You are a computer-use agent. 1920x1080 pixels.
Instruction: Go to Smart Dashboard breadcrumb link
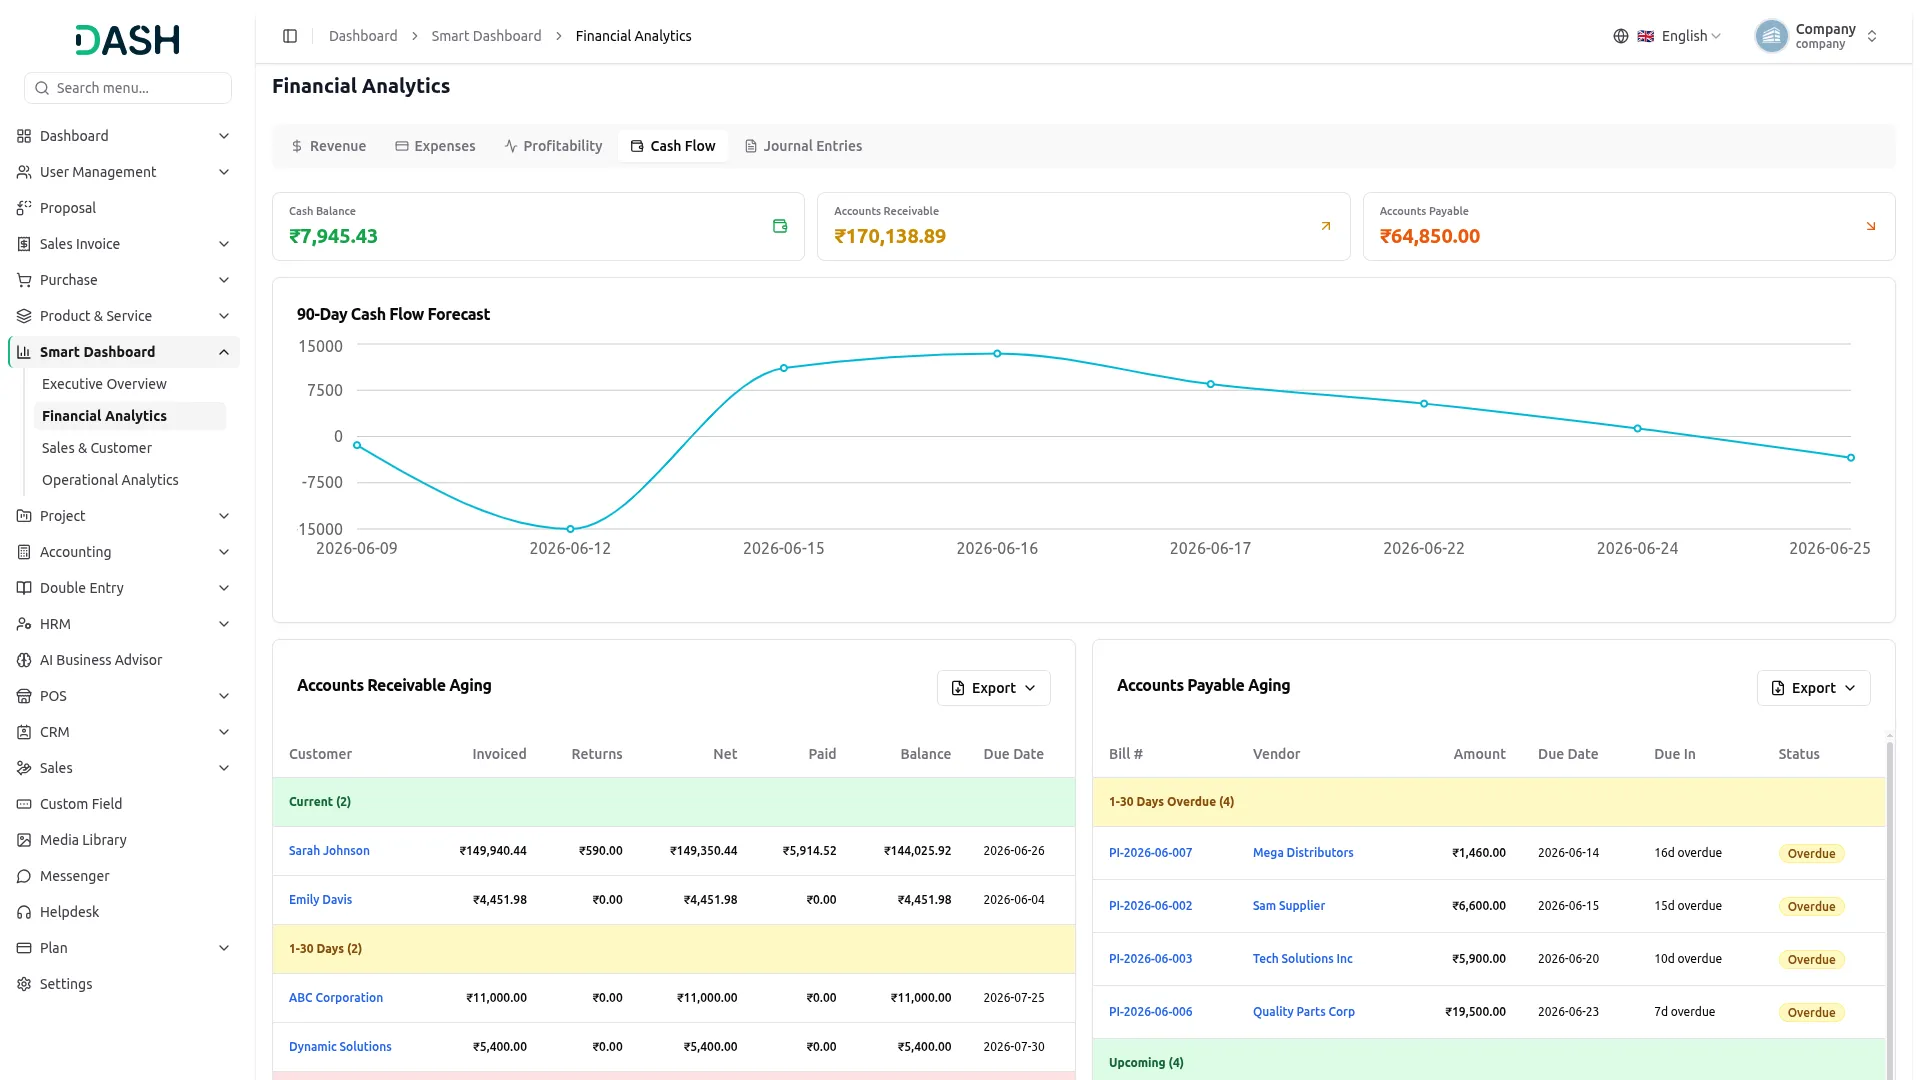point(486,36)
